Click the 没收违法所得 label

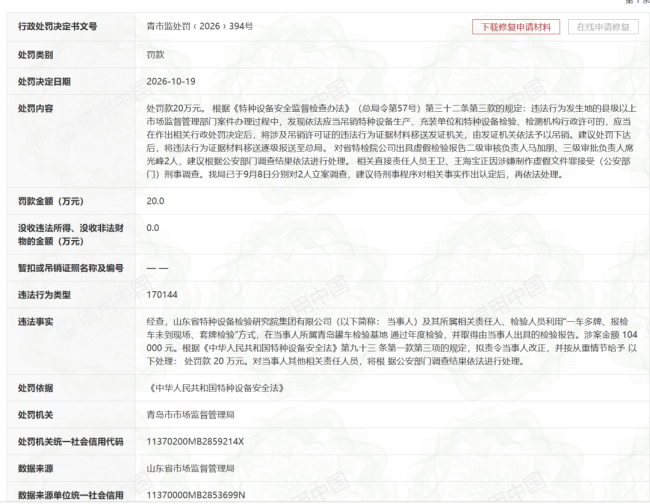coord(70,235)
